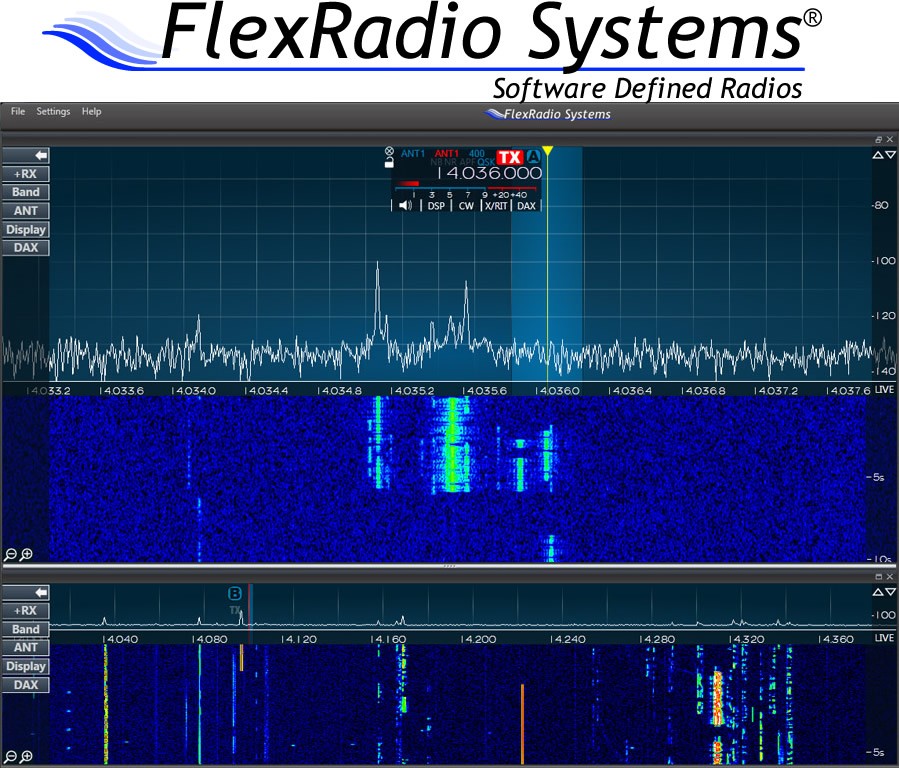Click the yellow slice A frequency marker triangle
The height and width of the screenshot is (768, 899).
(x=548, y=151)
